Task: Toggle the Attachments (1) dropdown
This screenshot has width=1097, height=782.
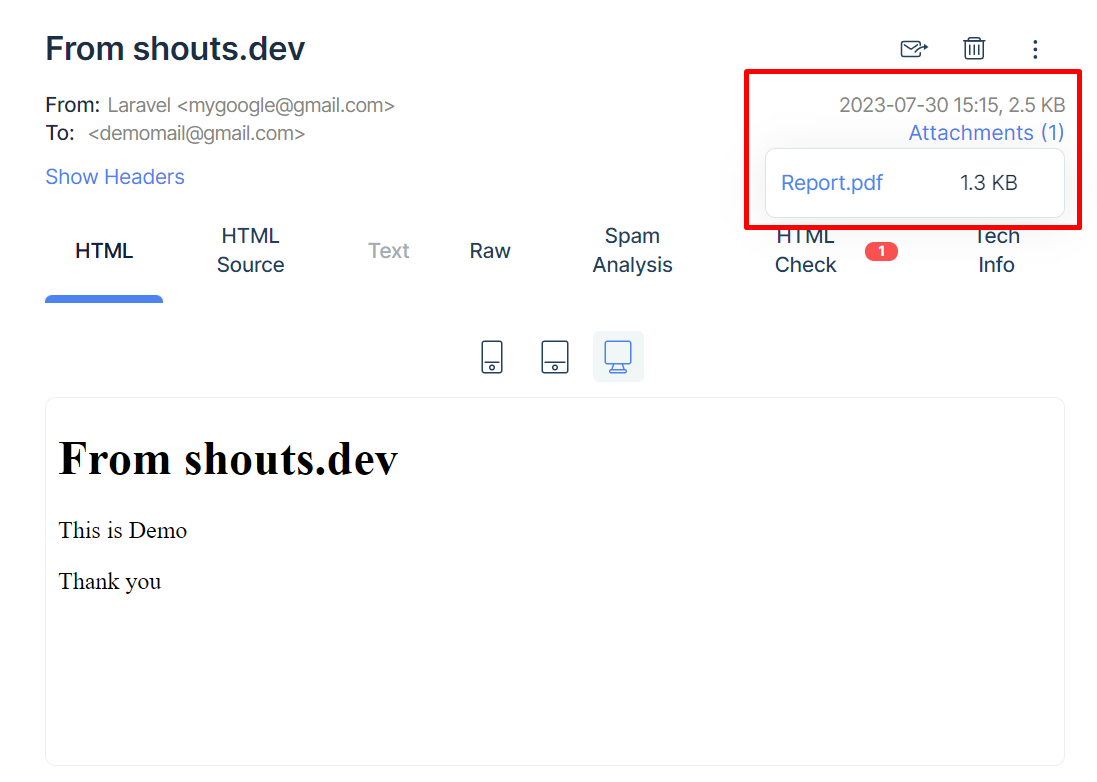Action: pyautogui.click(x=986, y=133)
